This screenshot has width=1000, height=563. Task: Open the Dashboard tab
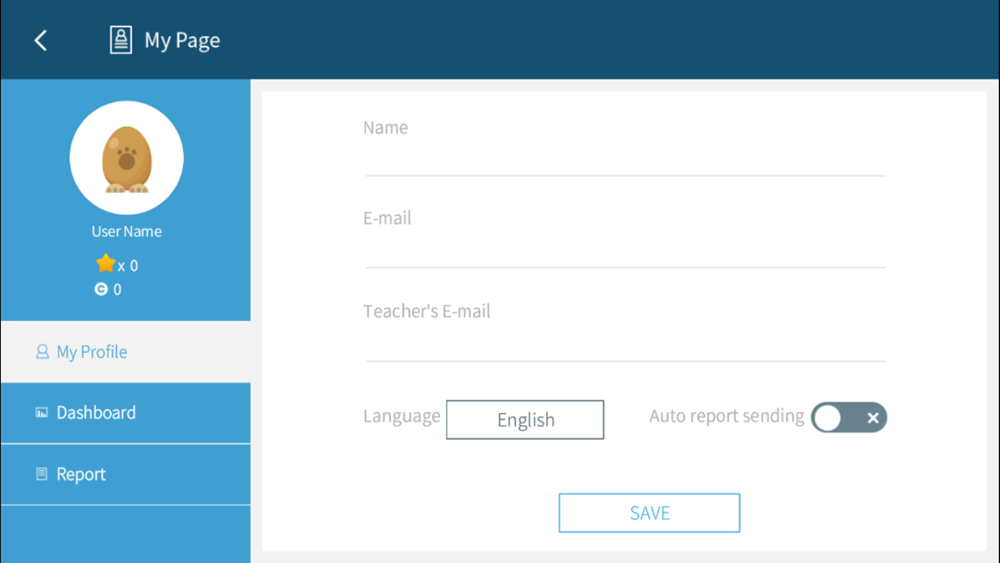click(x=126, y=413)
